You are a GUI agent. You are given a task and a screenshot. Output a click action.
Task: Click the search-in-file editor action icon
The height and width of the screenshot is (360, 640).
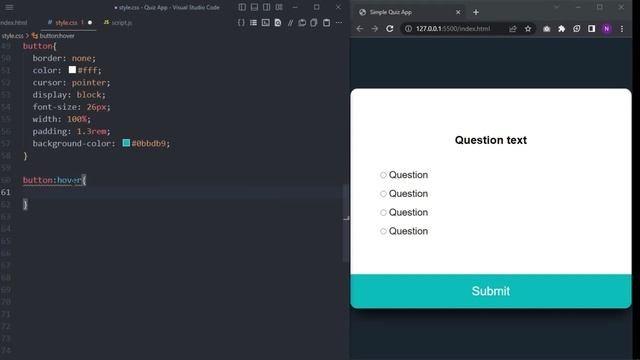click(x=278, y=22)
